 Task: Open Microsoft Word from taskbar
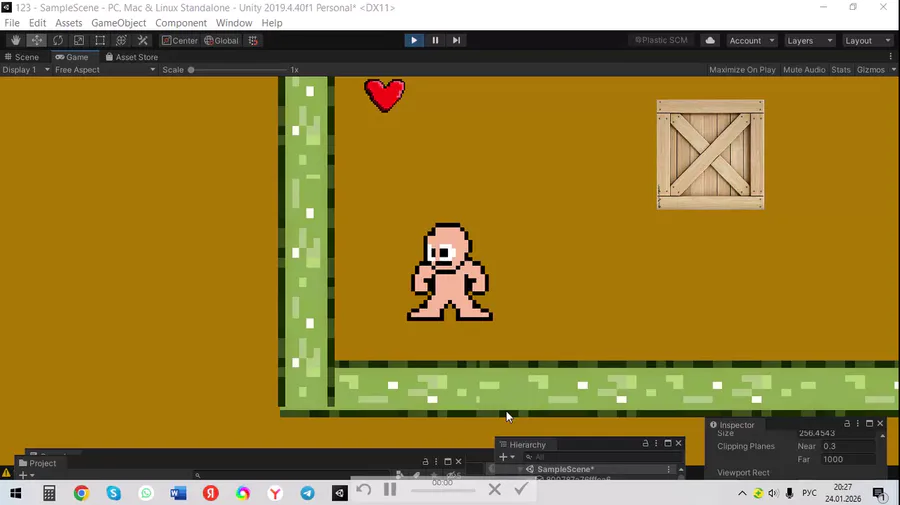tap(178, 493)
